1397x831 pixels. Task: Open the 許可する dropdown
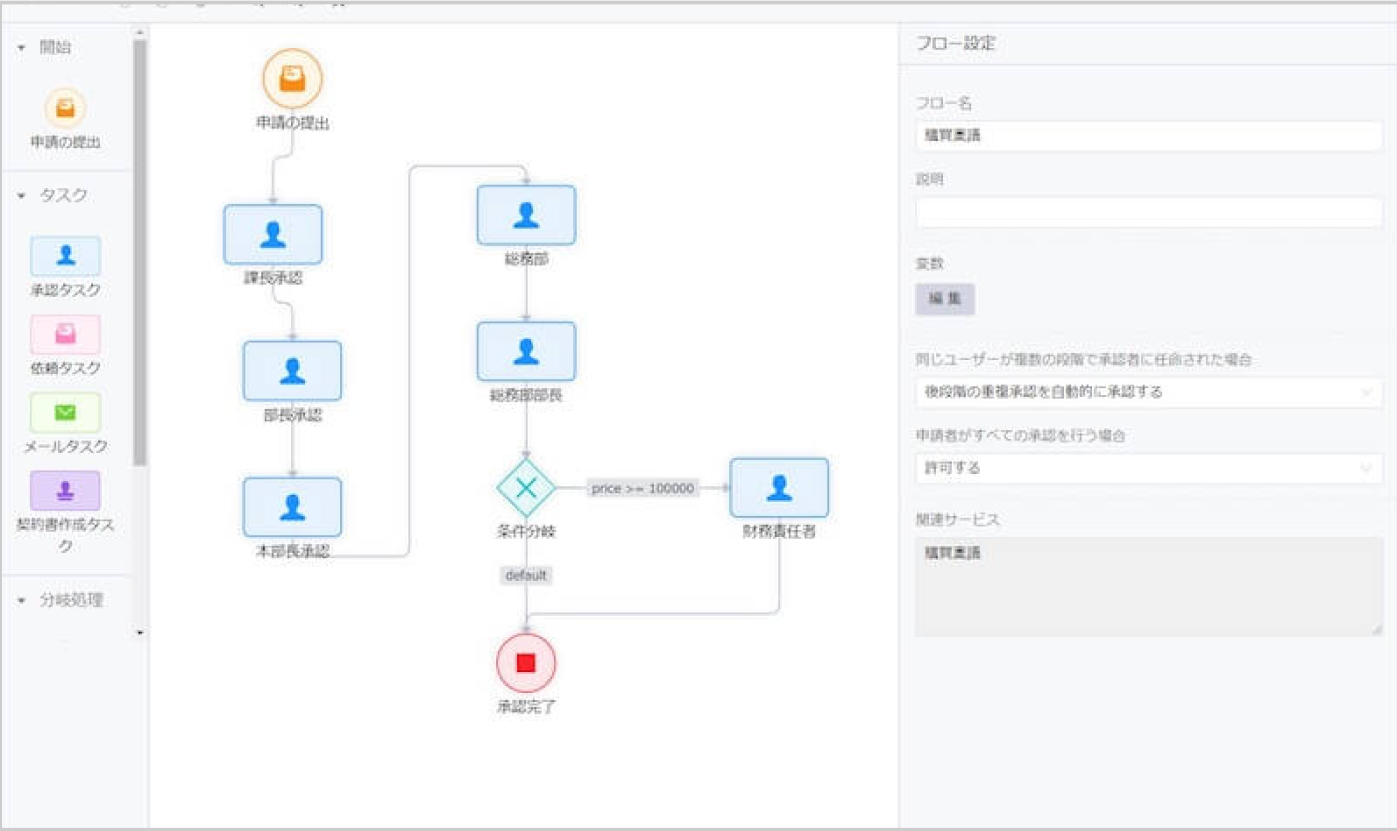1147,467
